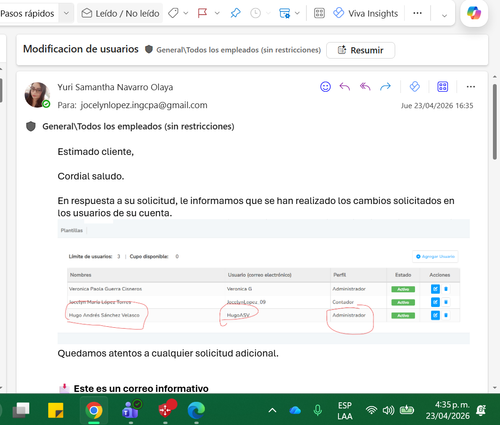Viewport: 500px width, 425px height.
Task: Open the volume speaker icon
Action: (x=388, y=410)
